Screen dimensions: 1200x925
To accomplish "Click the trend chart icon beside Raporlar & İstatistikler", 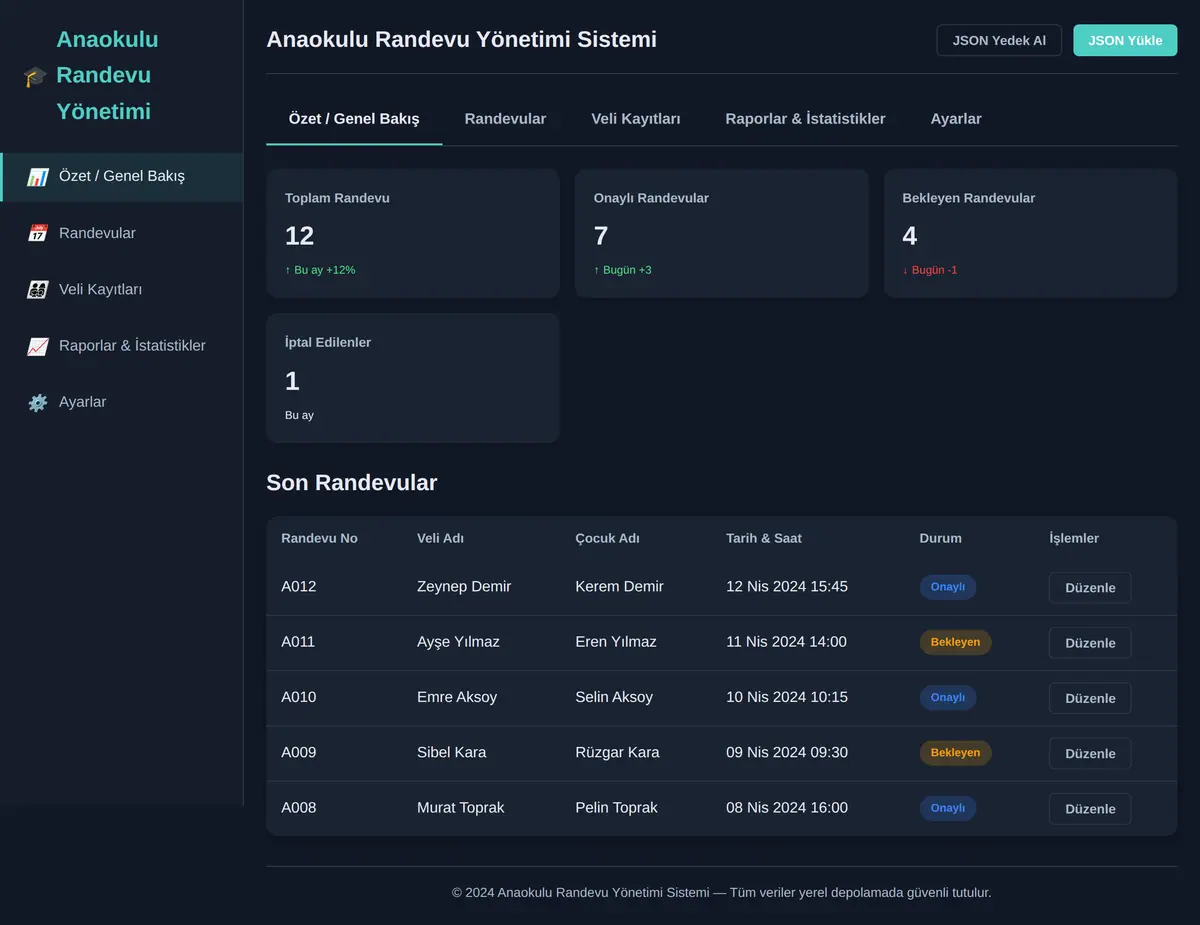I will pyautogui.click(x=38, y=346).
